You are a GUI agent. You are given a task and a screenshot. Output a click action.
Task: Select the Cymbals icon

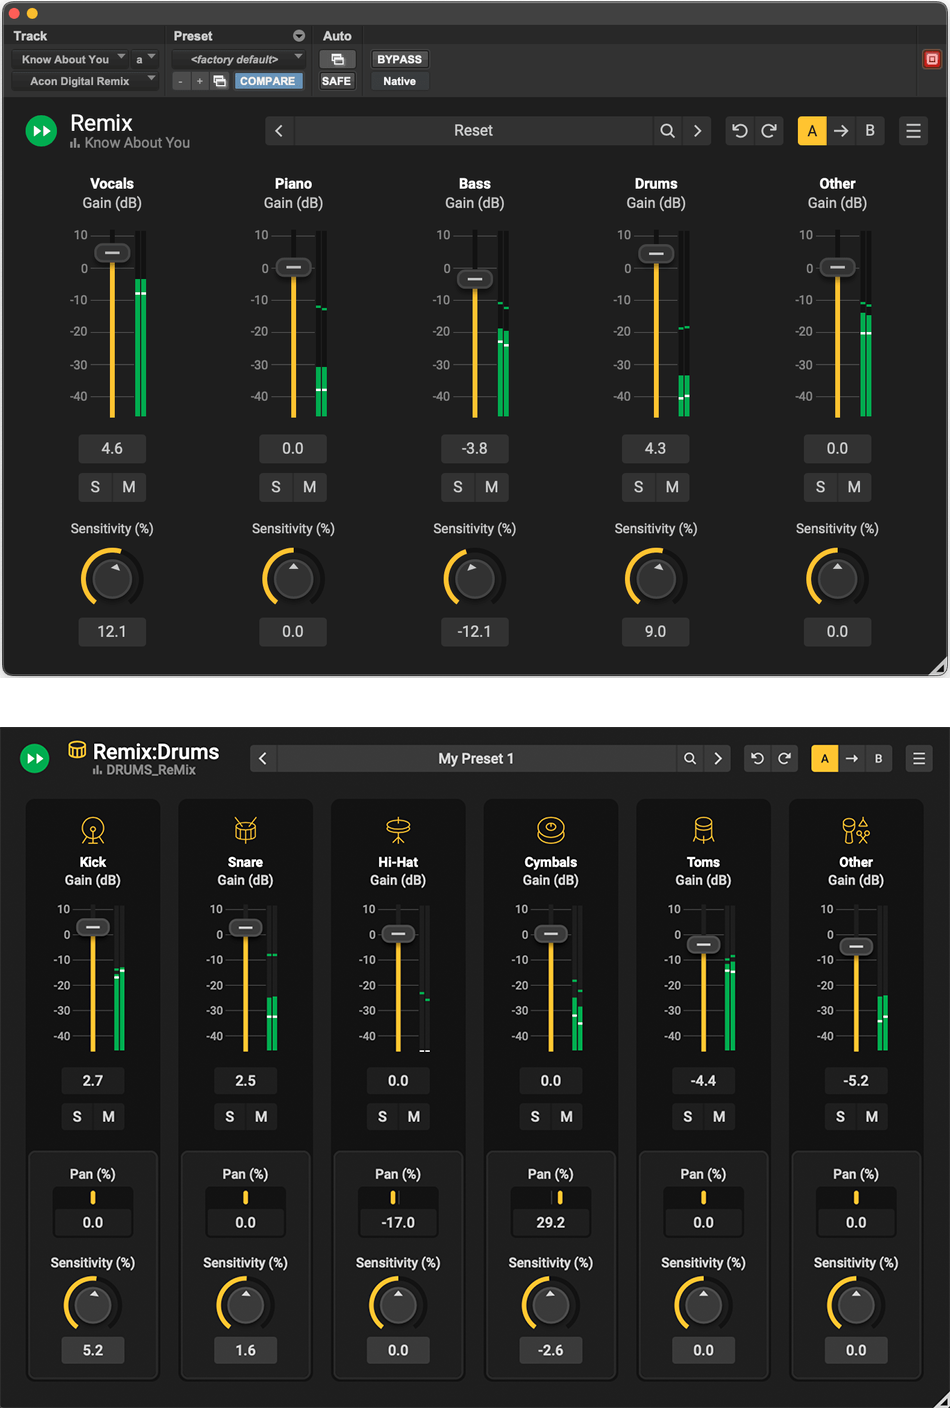(x=551, y=830)
